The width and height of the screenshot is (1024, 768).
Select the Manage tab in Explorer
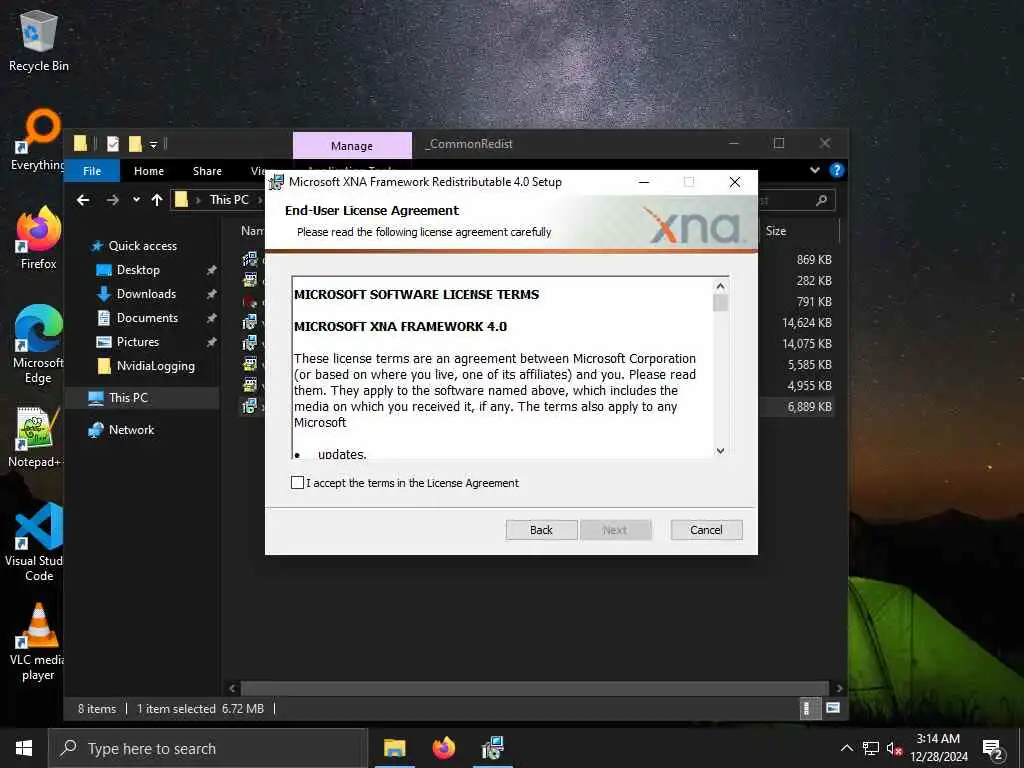(x=352, y=146)
